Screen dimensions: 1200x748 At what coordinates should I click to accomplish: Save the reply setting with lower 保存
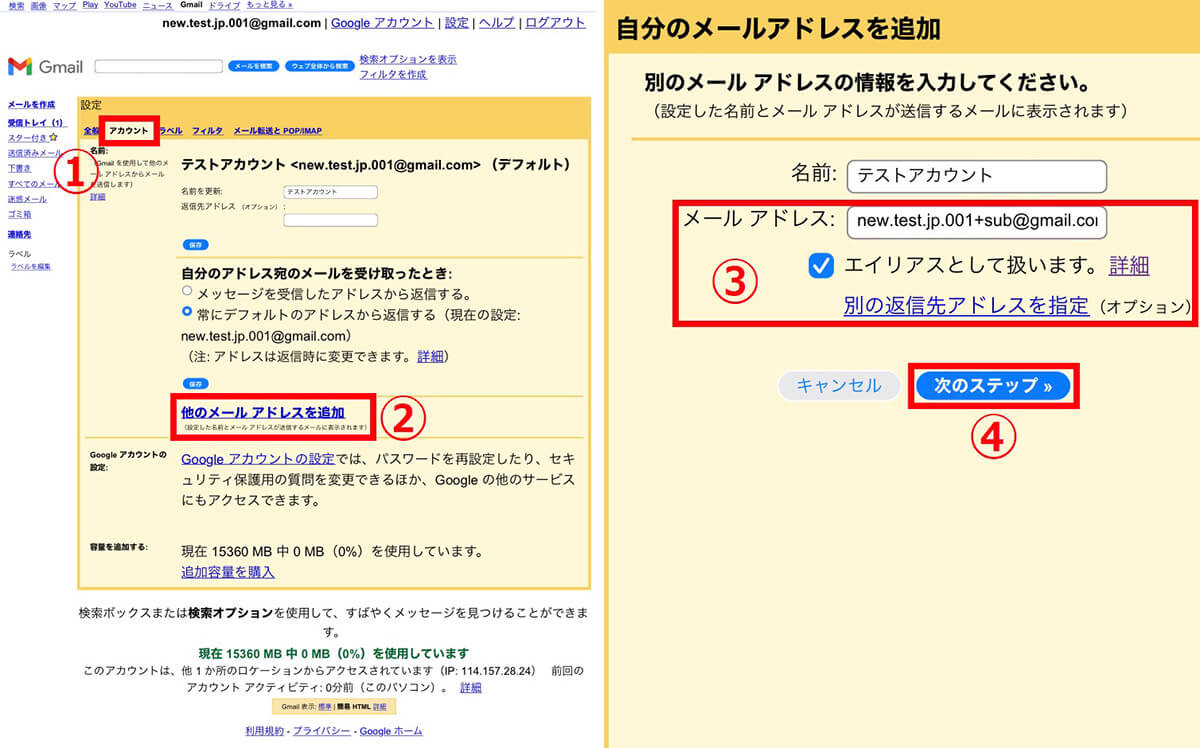pyautogui.click(x=195, y=383)
